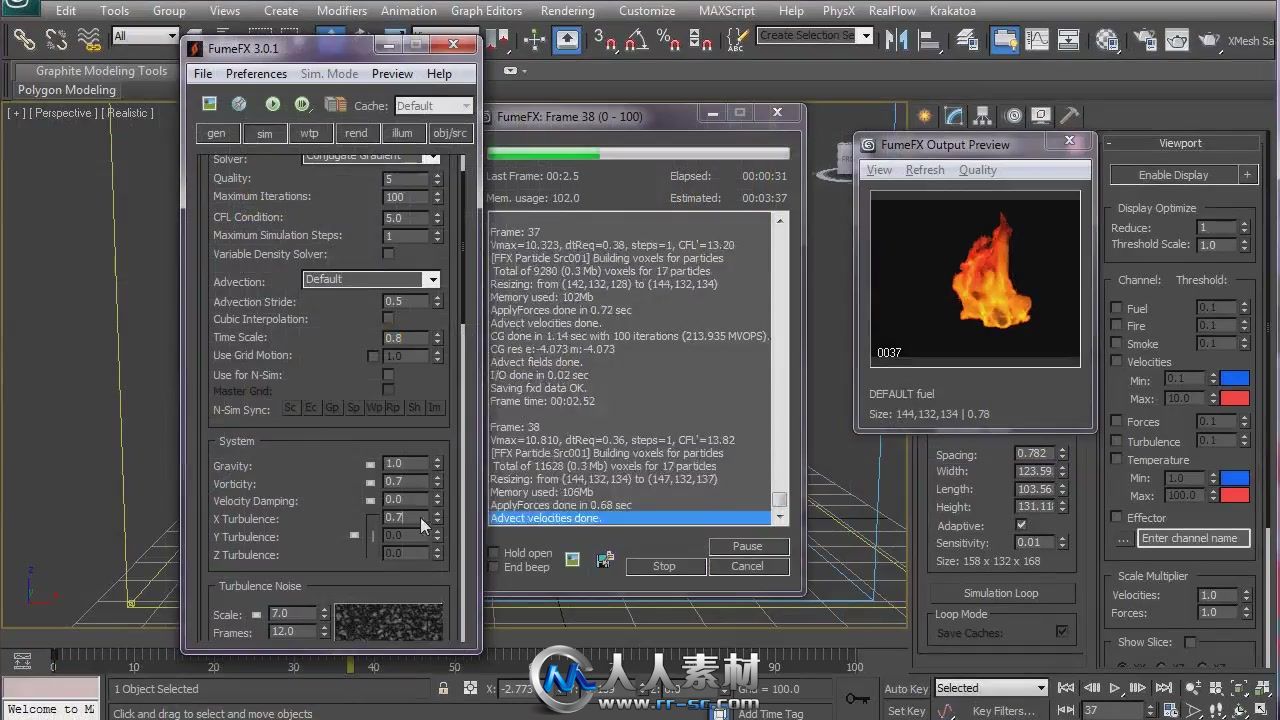Open the Utilities hammer icon
1280x720 pixels.
pyautogui.click(x=1070, y=116)
